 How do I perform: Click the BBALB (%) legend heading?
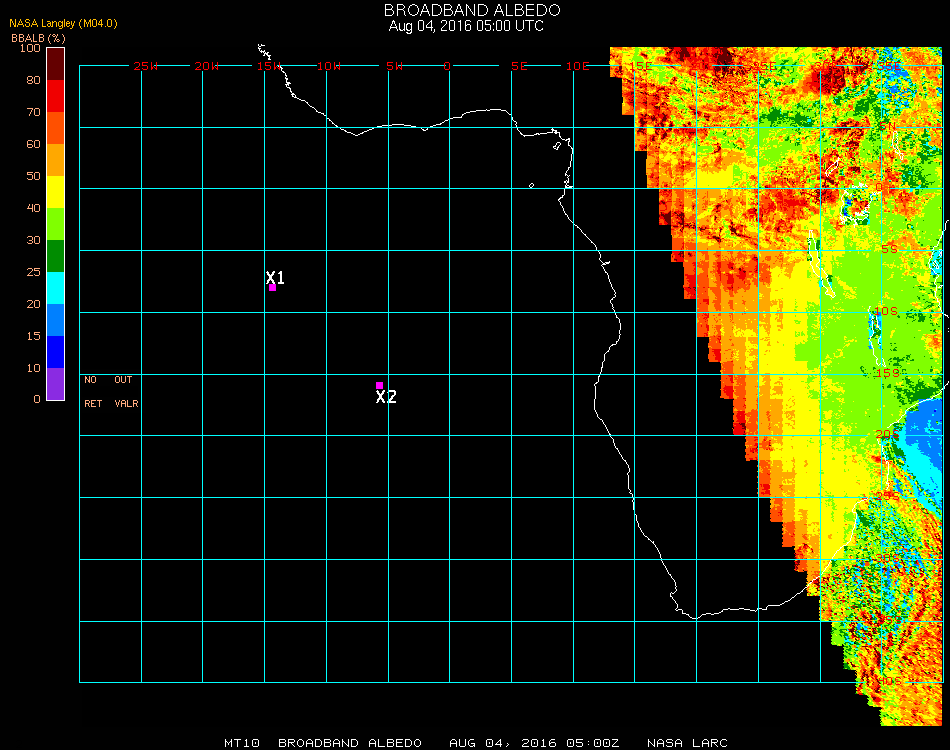click(38, 37)
